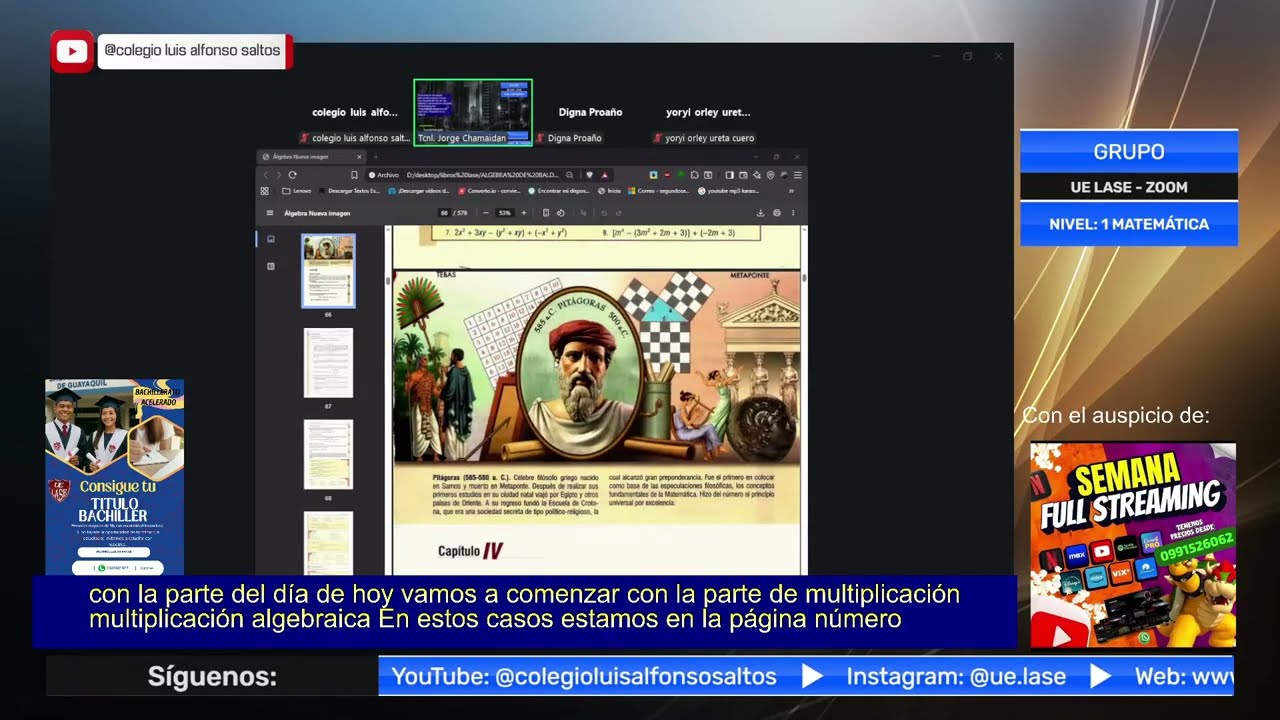
Task: Open the Brave wallet icon
Action: (743, 175)
